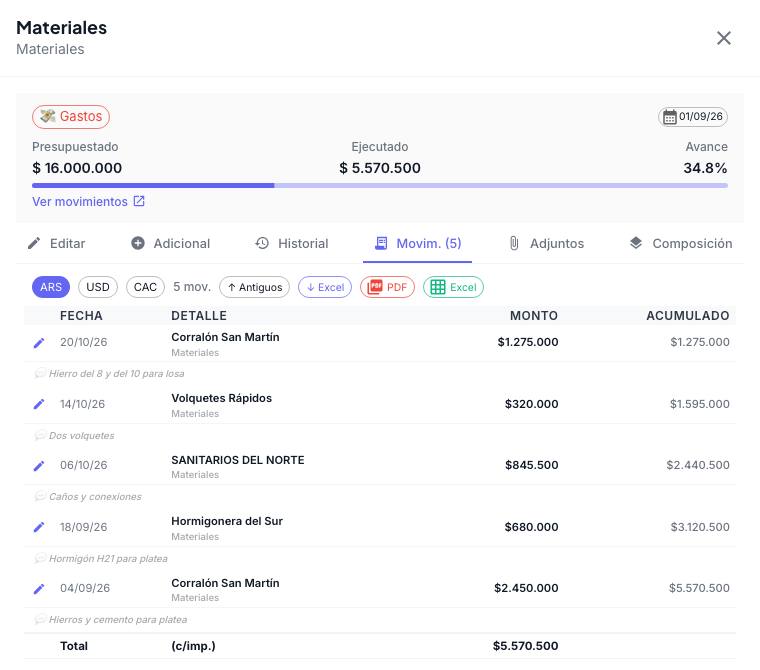Screen dimensions: 760x670
Task: Click the DETALLE column header
Action: 199,316
